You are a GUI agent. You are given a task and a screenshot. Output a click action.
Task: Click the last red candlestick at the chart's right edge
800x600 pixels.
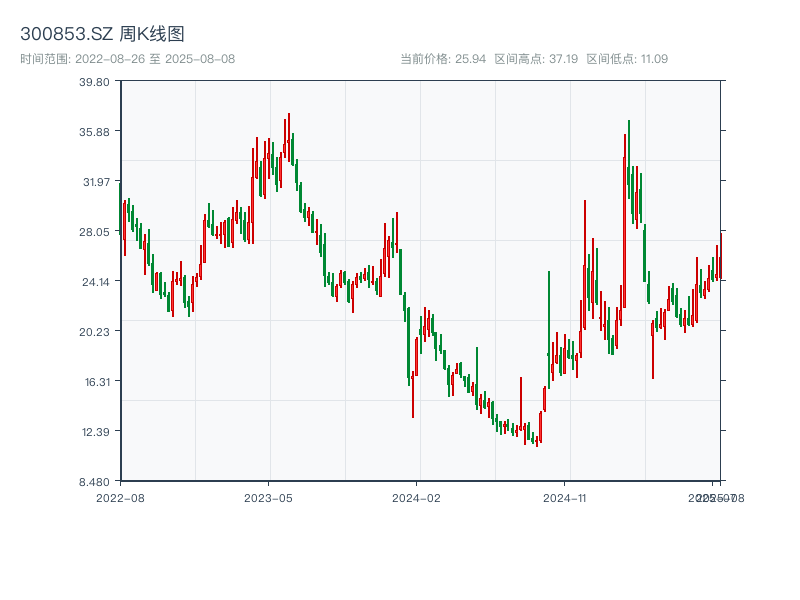tap(721, 256)
